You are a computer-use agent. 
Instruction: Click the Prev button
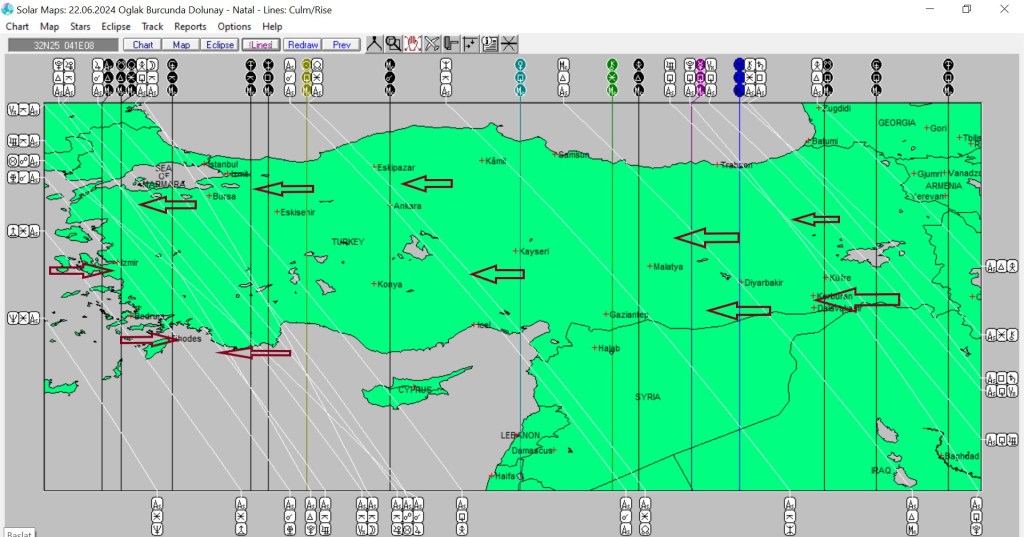click(341, 45)
